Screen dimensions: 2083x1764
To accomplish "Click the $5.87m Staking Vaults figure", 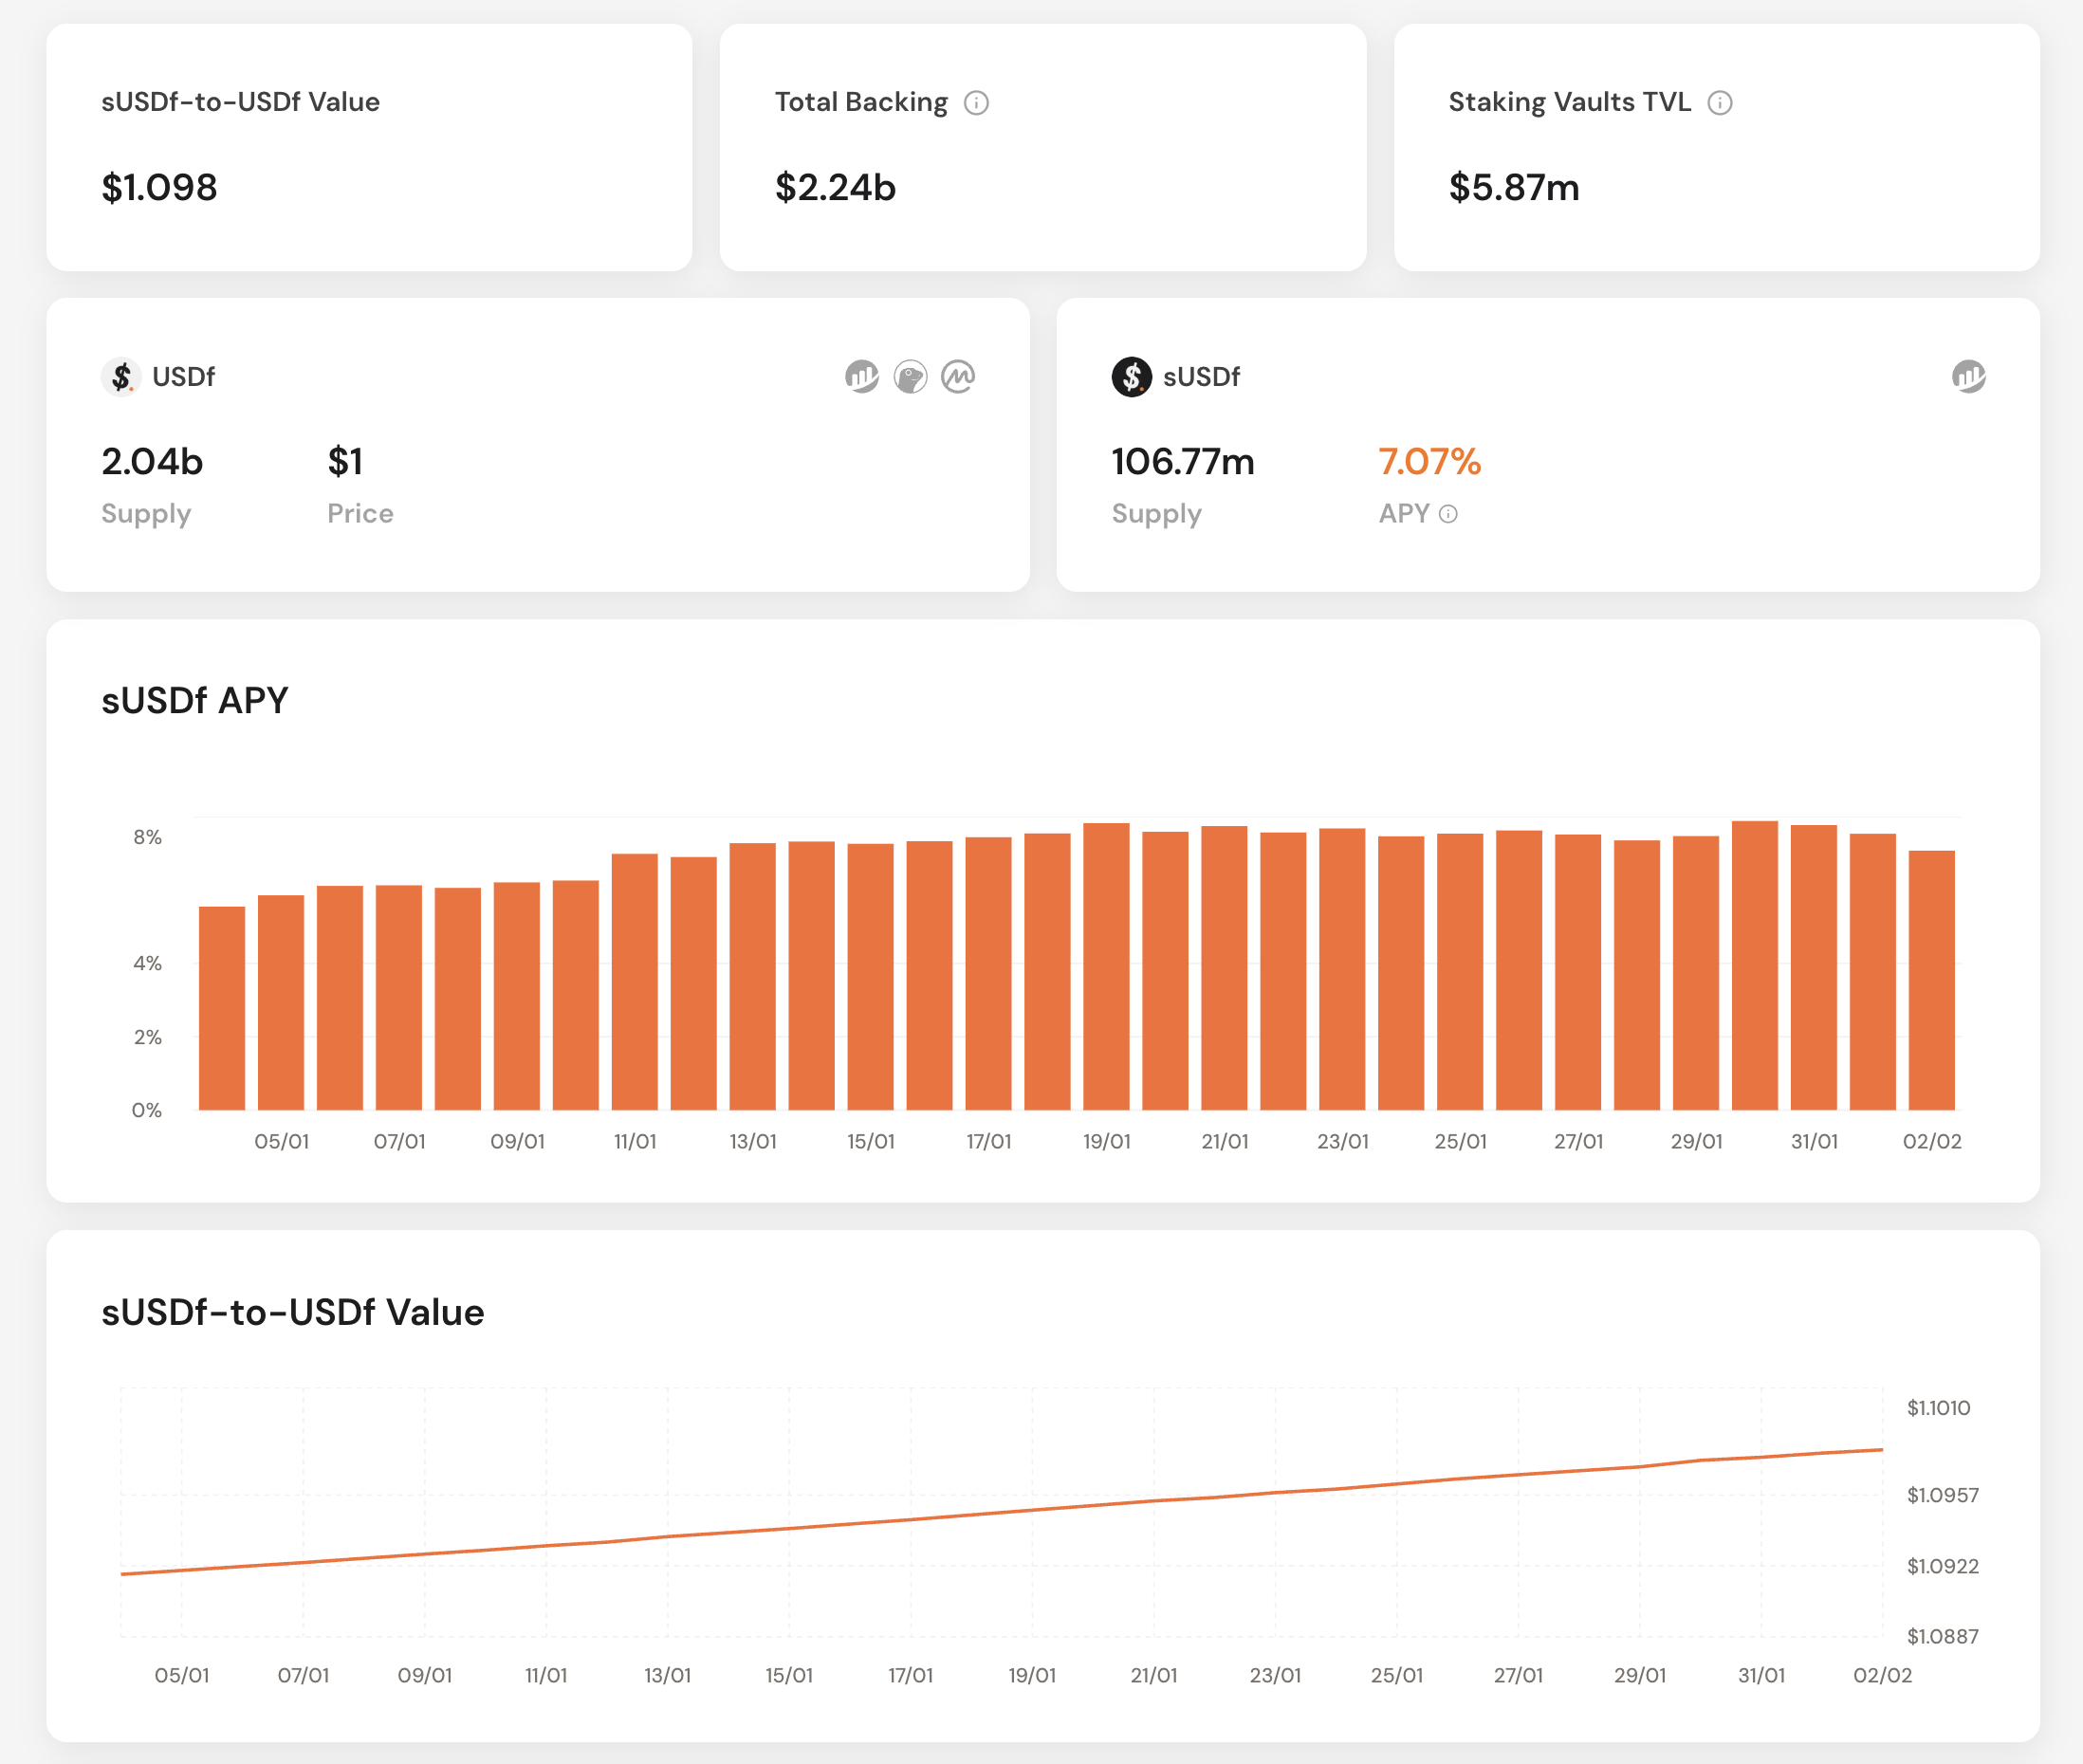I will point(1513,188).
